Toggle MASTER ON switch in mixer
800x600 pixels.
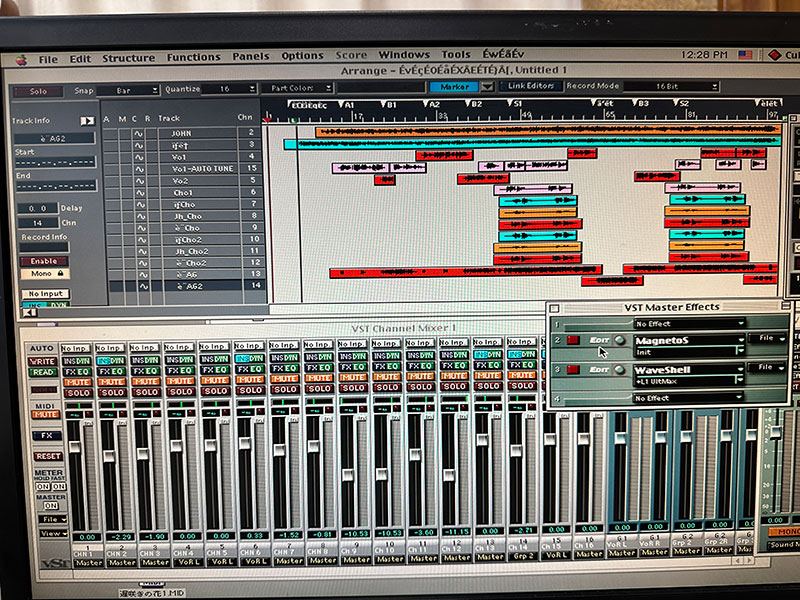(51, 506)
